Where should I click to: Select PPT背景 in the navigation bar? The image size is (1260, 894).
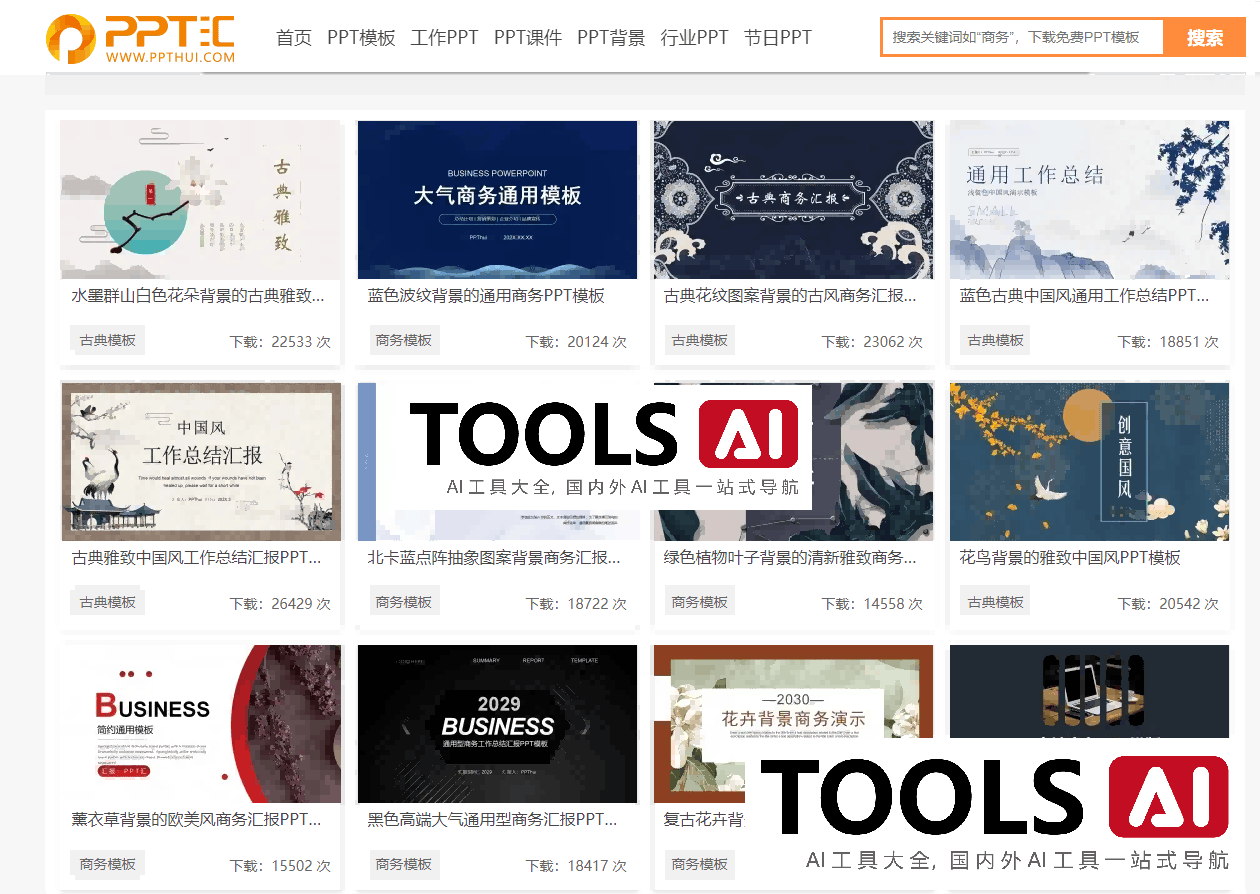(611, 38)
